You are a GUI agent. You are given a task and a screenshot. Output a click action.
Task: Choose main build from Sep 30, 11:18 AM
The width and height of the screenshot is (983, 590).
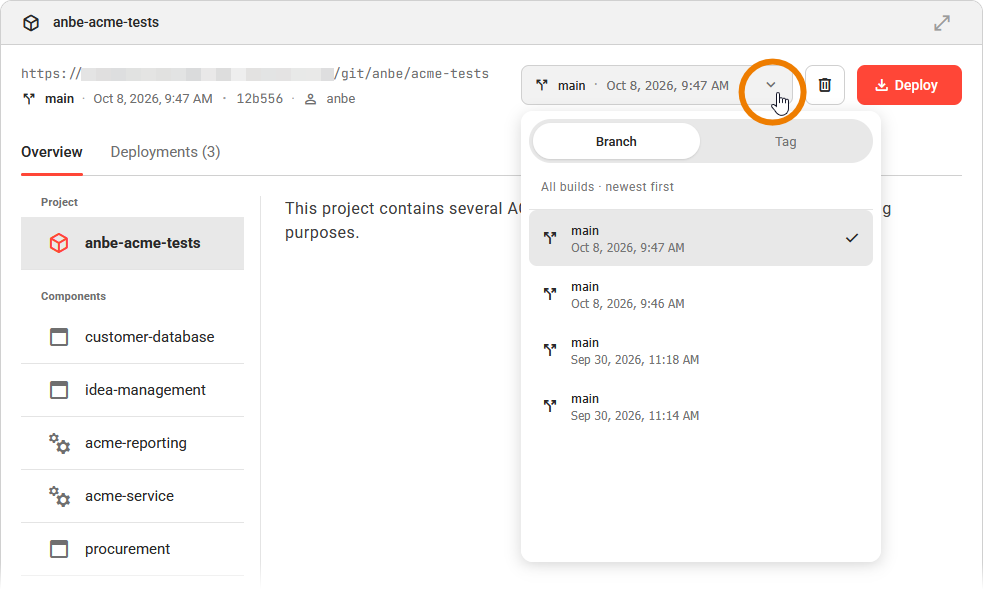tap(701, 350)
